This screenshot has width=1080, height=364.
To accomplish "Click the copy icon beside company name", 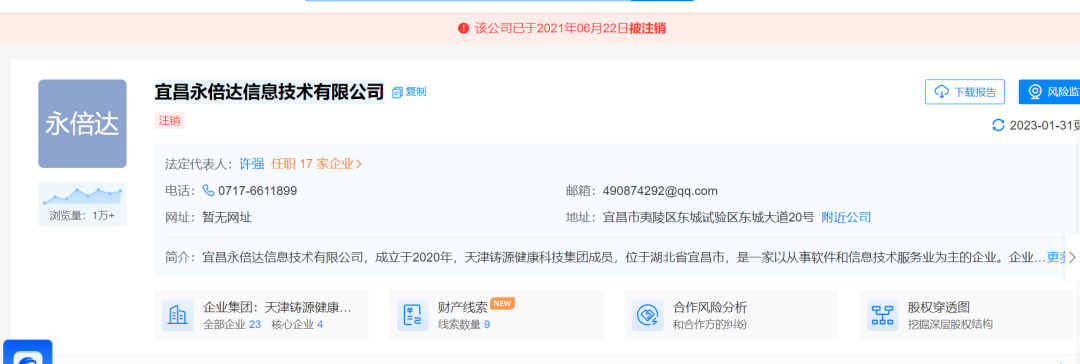I will [x=397, y=92].
